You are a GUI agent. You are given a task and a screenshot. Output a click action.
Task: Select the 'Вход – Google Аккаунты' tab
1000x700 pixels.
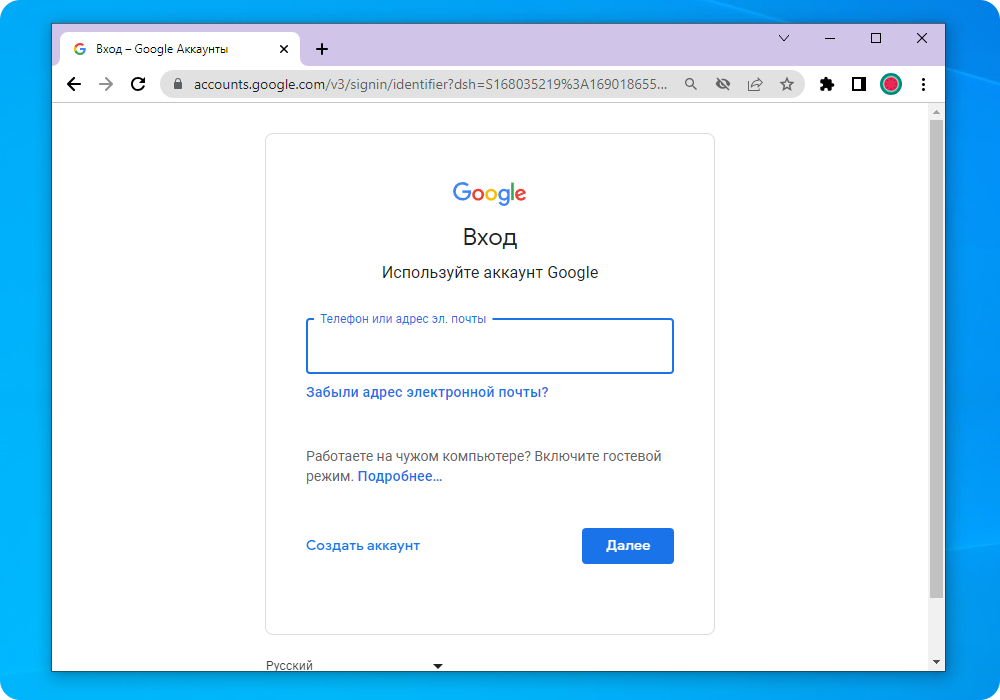pyautogui.click(x=180, y=49)
